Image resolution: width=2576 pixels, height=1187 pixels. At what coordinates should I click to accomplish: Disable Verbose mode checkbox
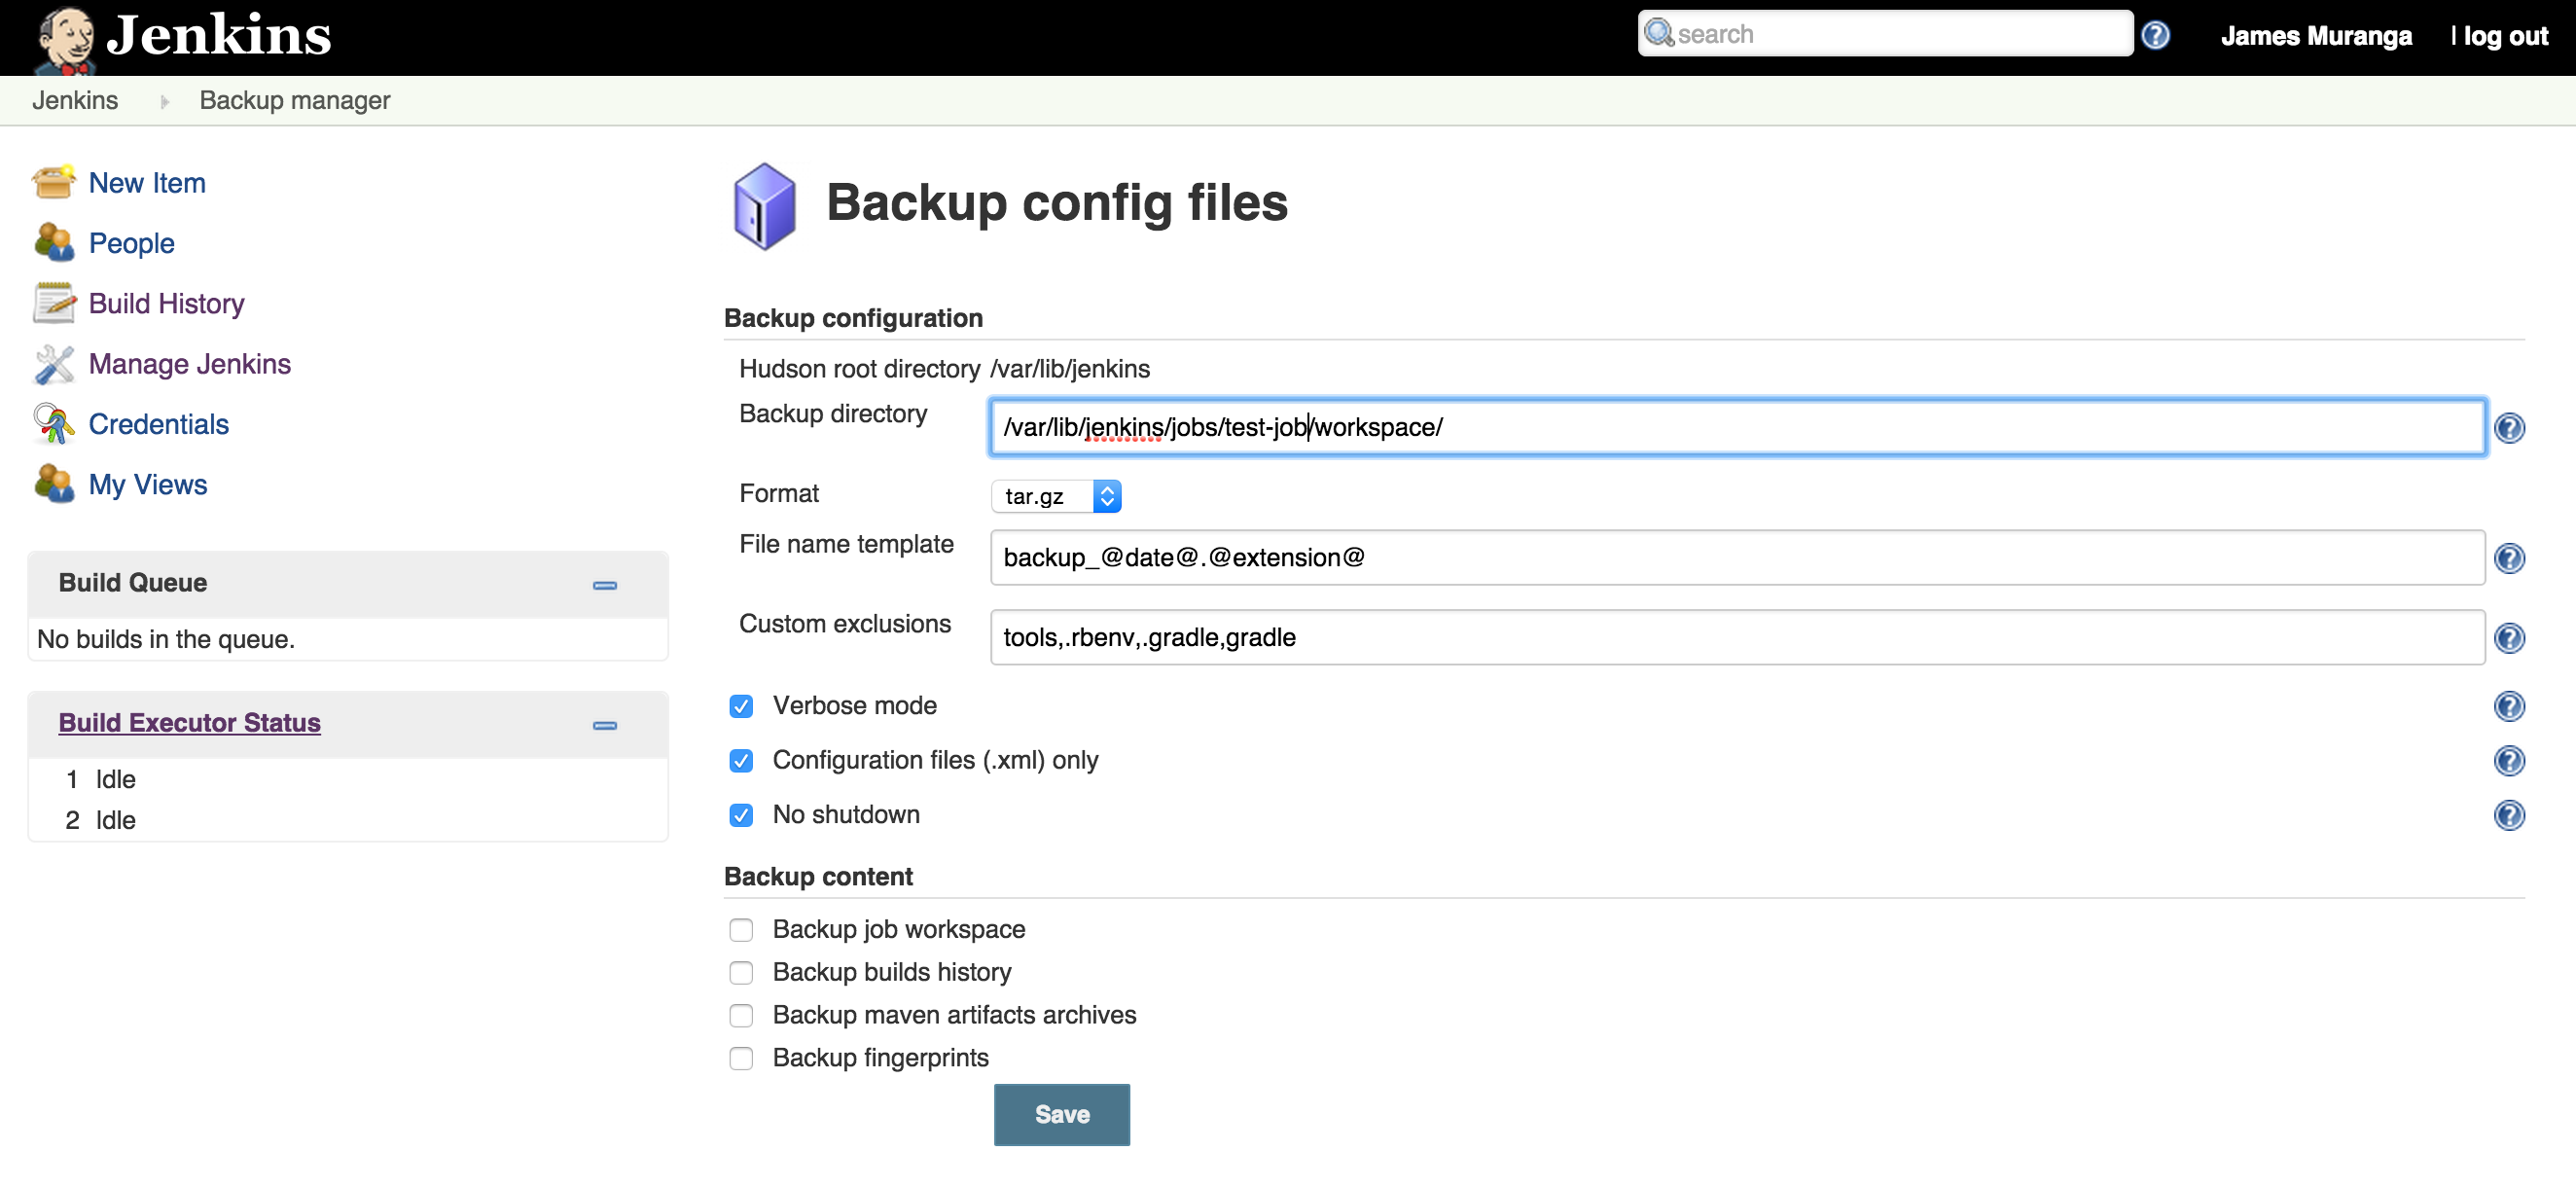741,706
